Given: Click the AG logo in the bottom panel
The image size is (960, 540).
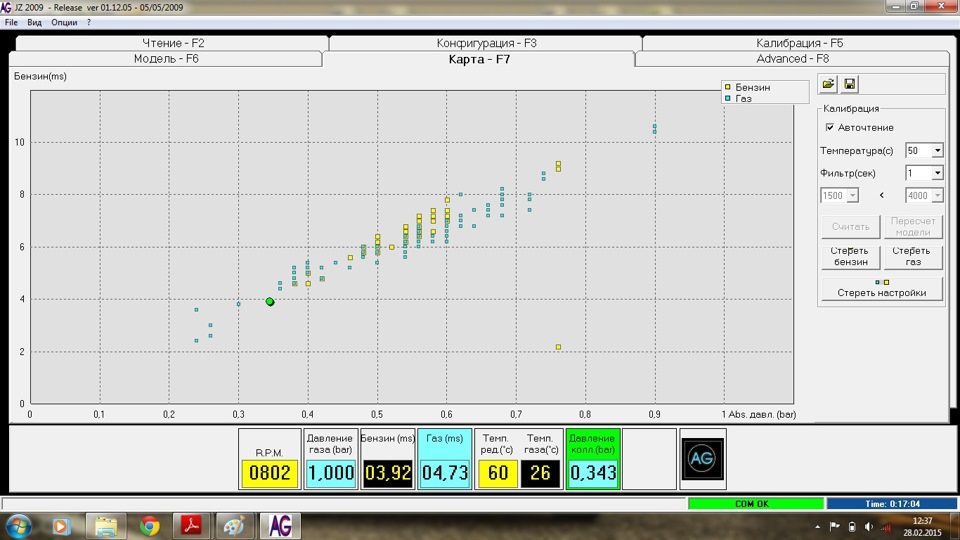Looking at the screenshot, I should (703, 458).
